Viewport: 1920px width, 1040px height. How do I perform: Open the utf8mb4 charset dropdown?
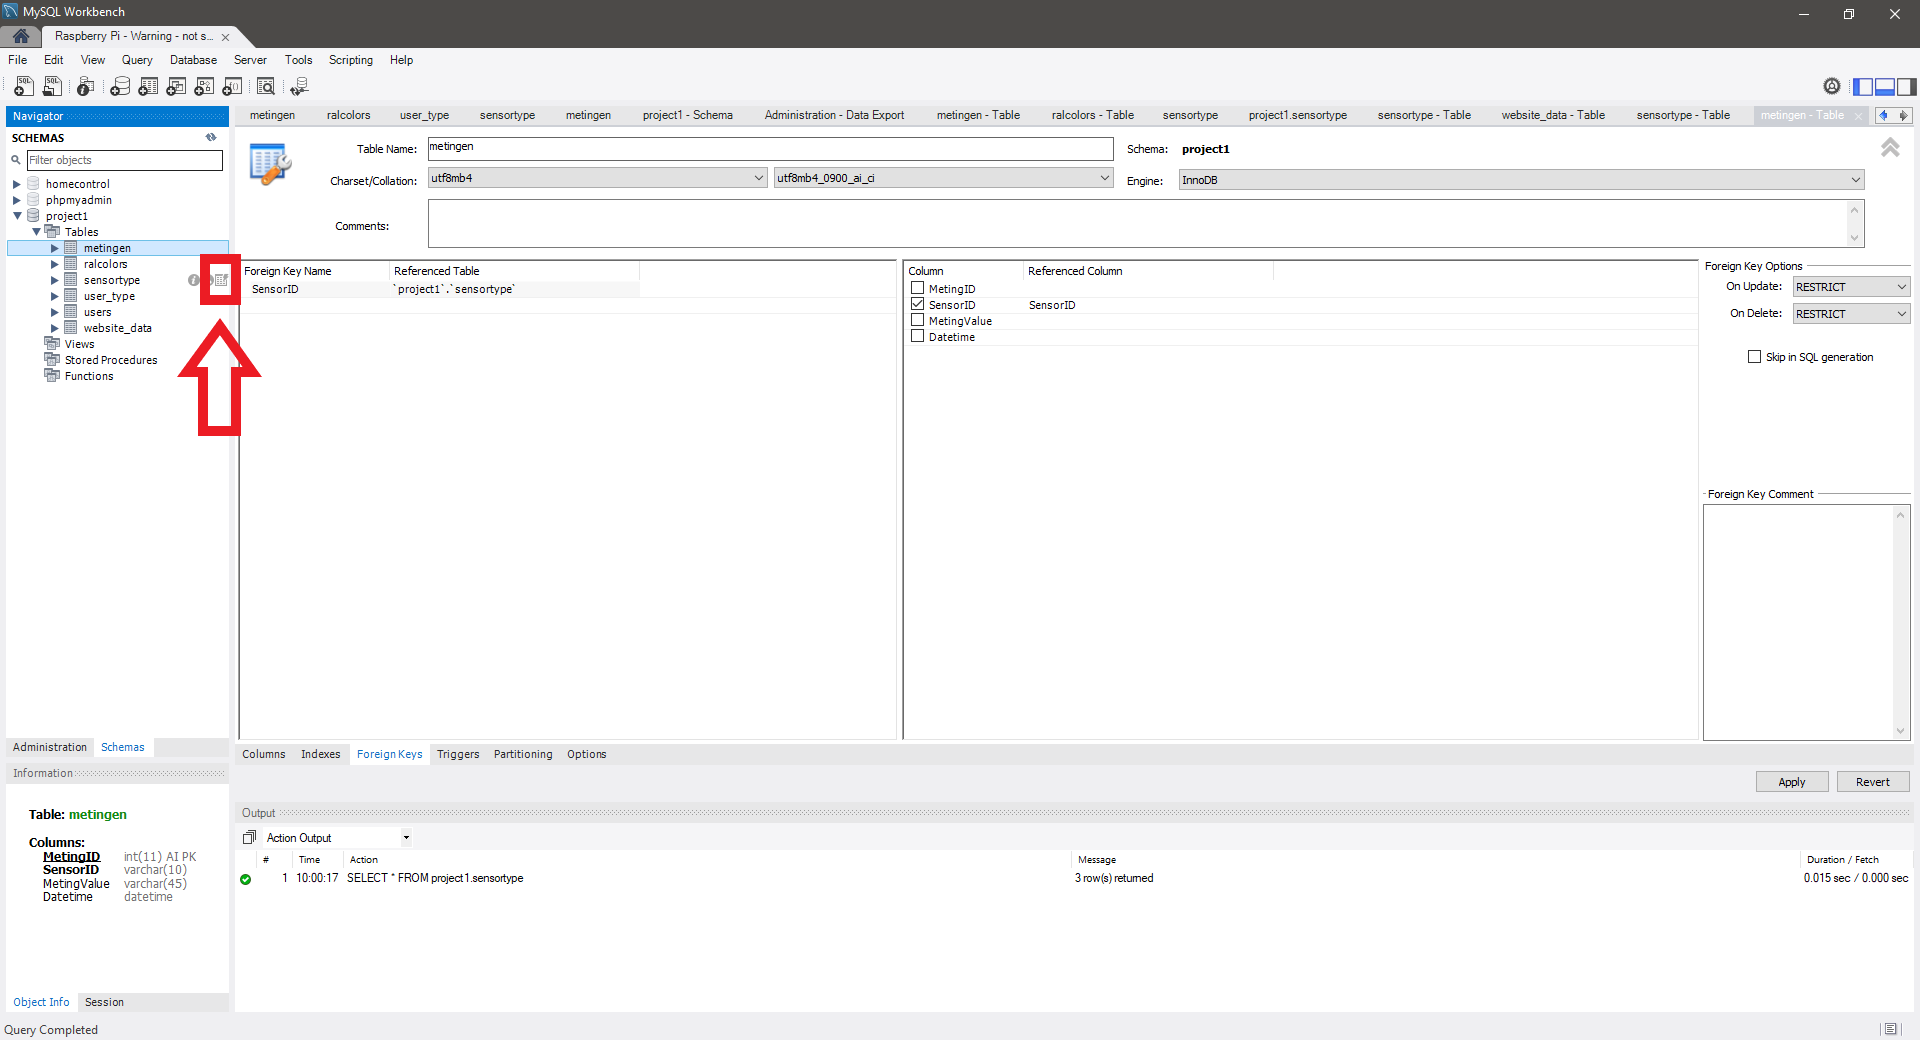pos(598,178)
